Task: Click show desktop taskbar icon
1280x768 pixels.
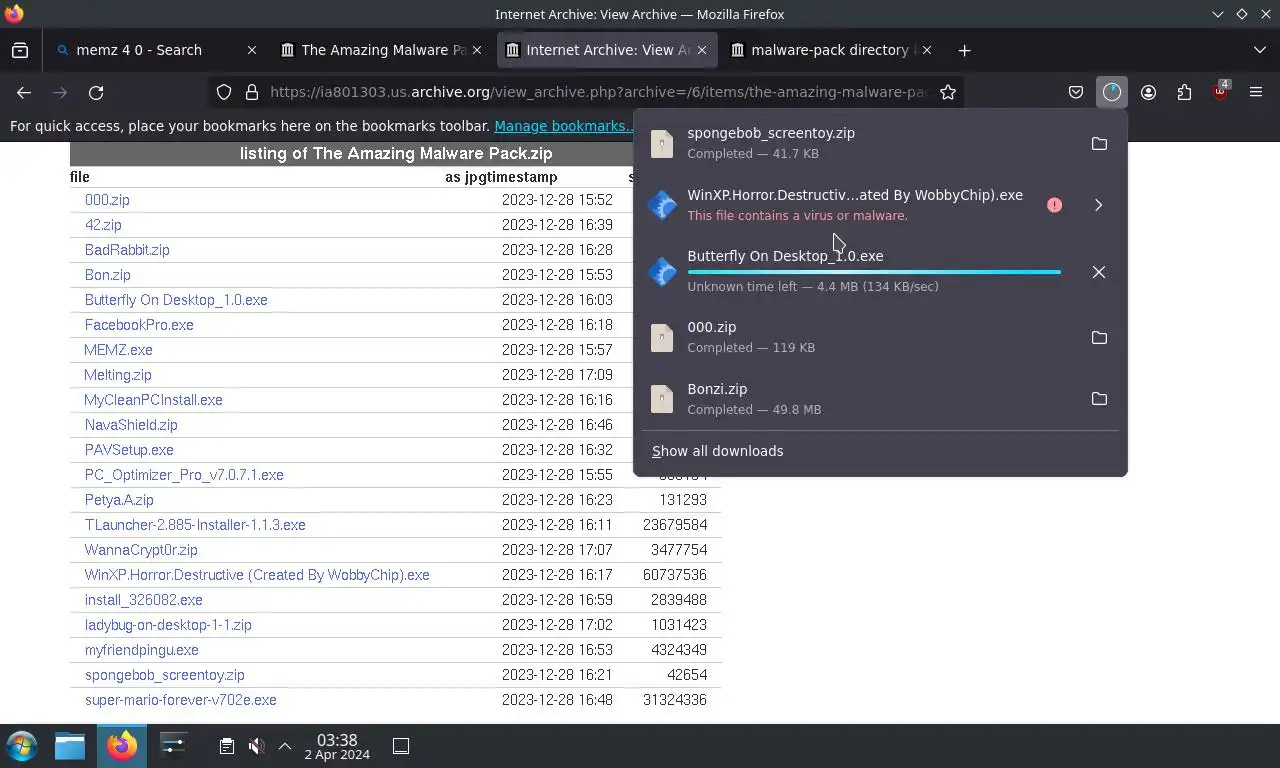Action: pos(401,746)
